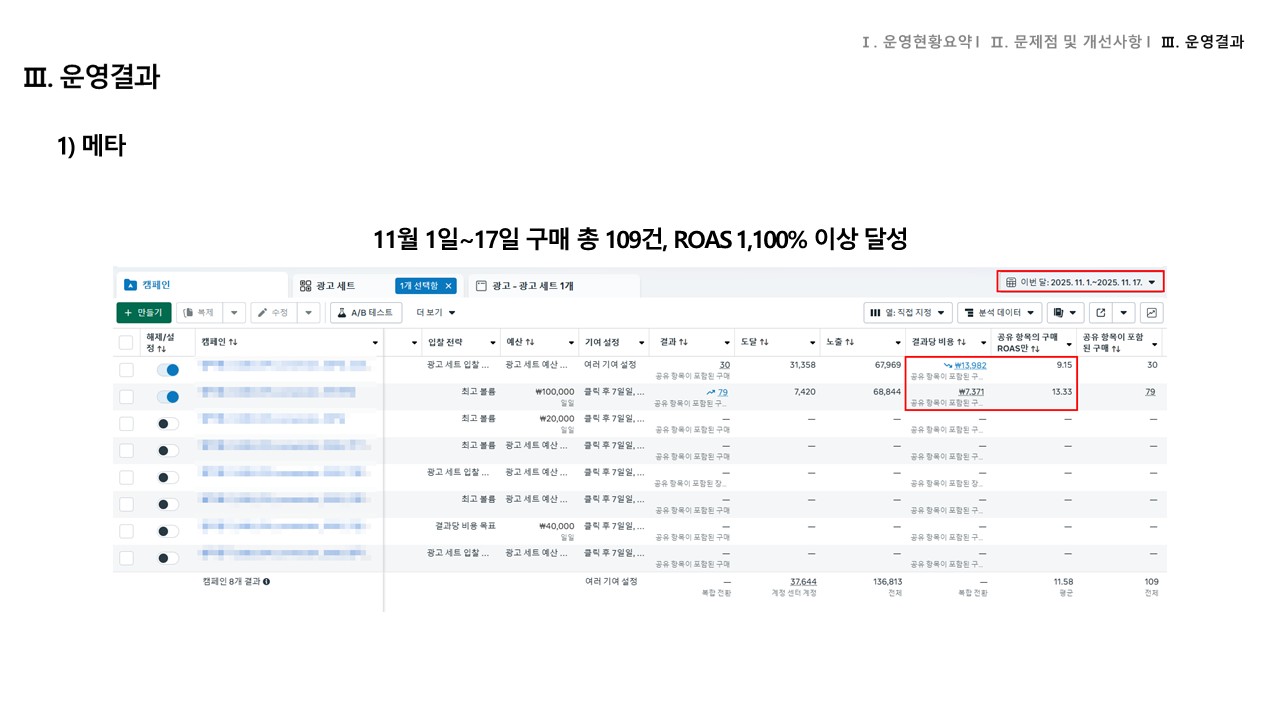Click the 복제 duplicate button

point(199,313)
